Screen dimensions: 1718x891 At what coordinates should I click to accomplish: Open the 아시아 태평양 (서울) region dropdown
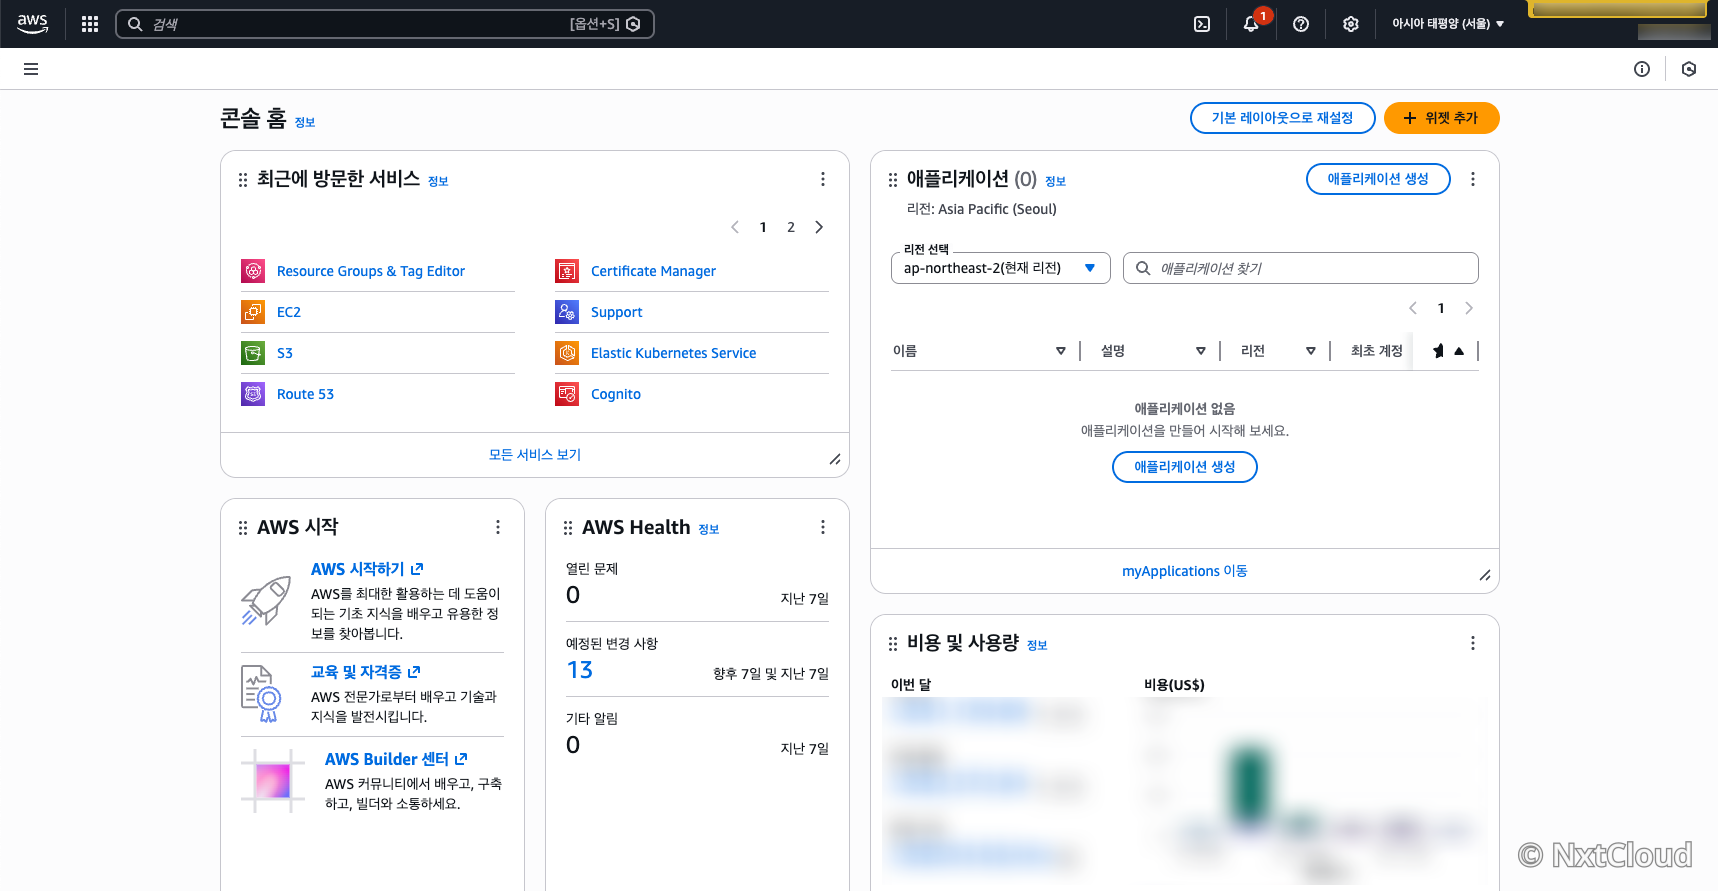(1448, 24)
